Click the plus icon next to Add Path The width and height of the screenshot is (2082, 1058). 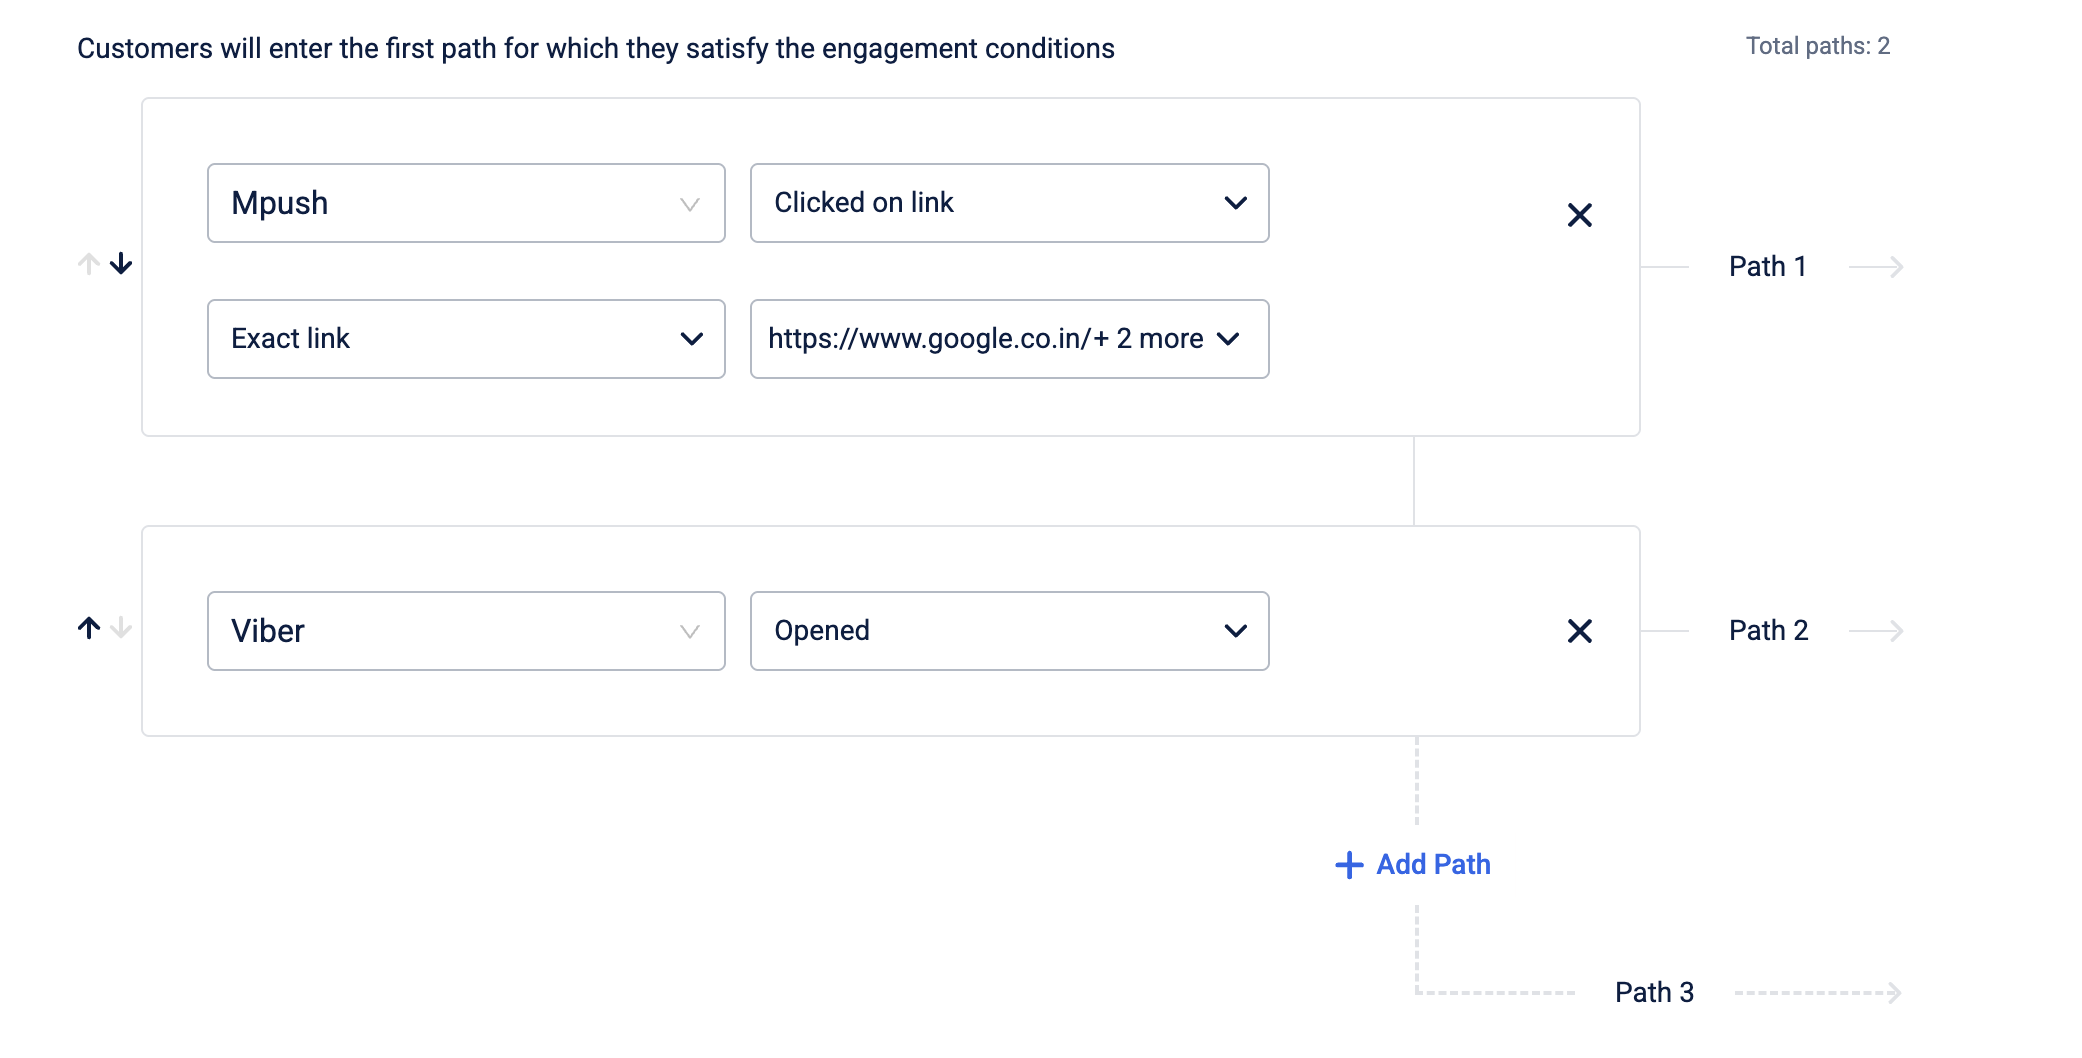coord(1349,865)
